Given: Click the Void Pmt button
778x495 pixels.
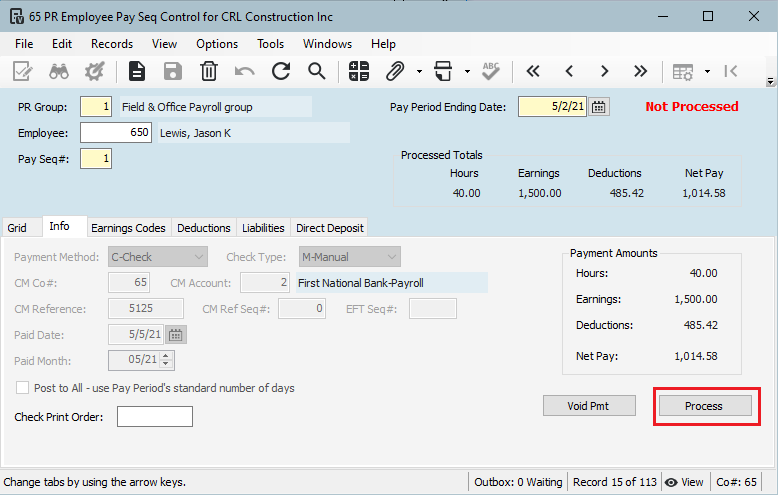Looking at the screenshot, I should pos(589,406).
